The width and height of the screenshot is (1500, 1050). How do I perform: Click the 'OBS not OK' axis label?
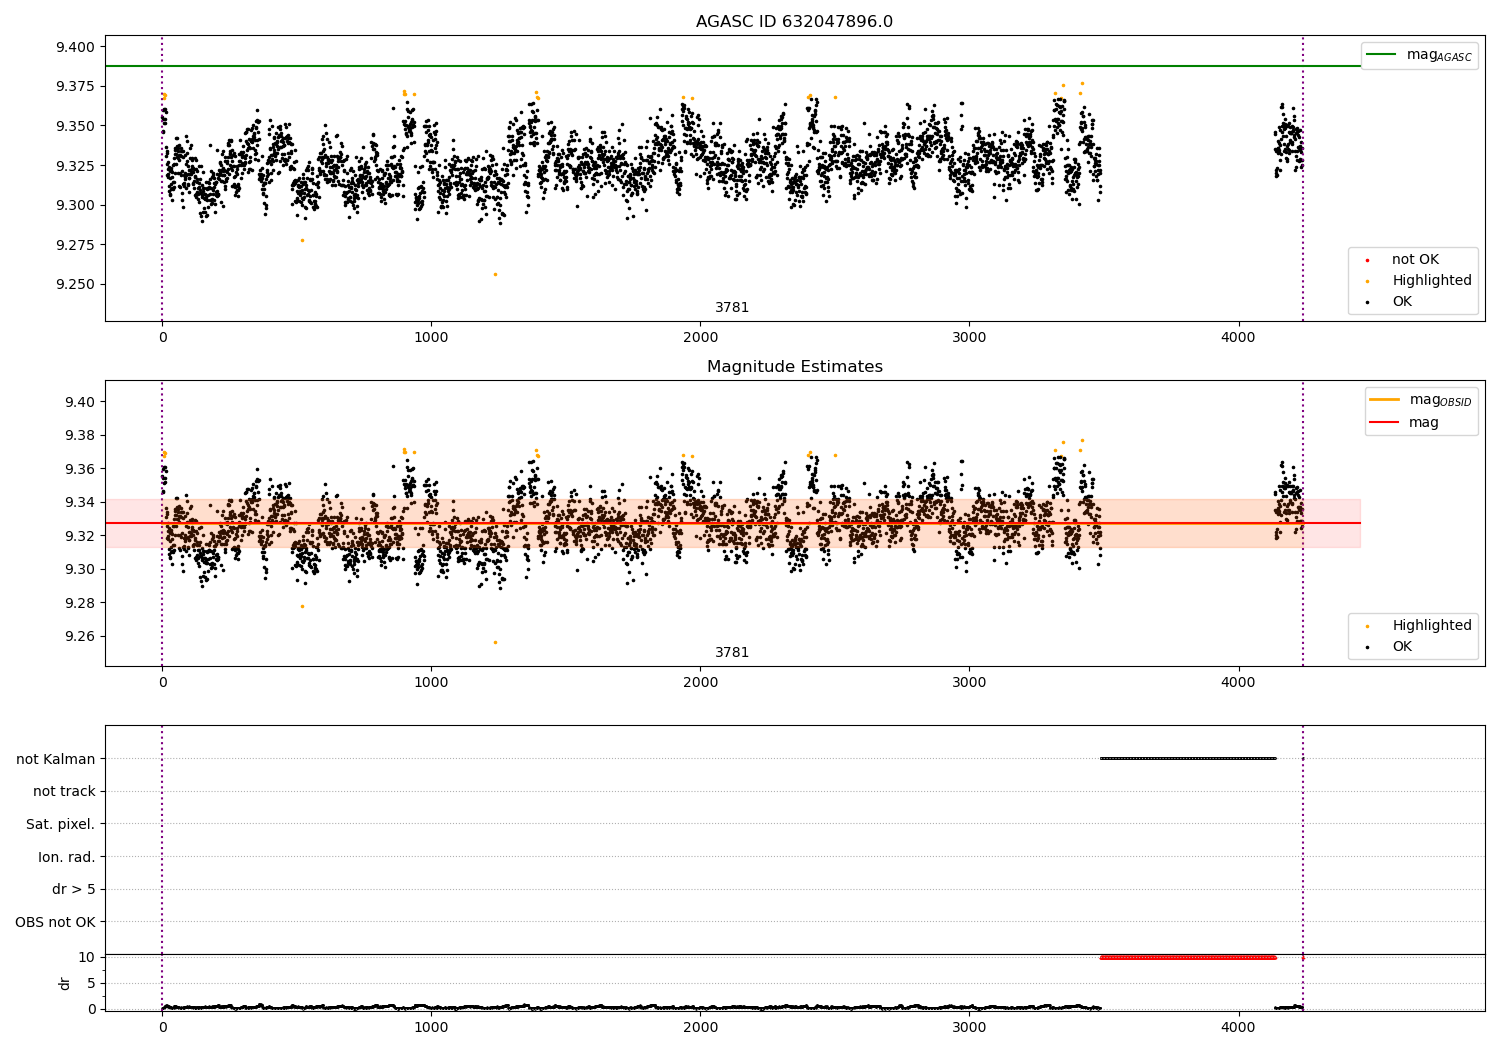55,922
